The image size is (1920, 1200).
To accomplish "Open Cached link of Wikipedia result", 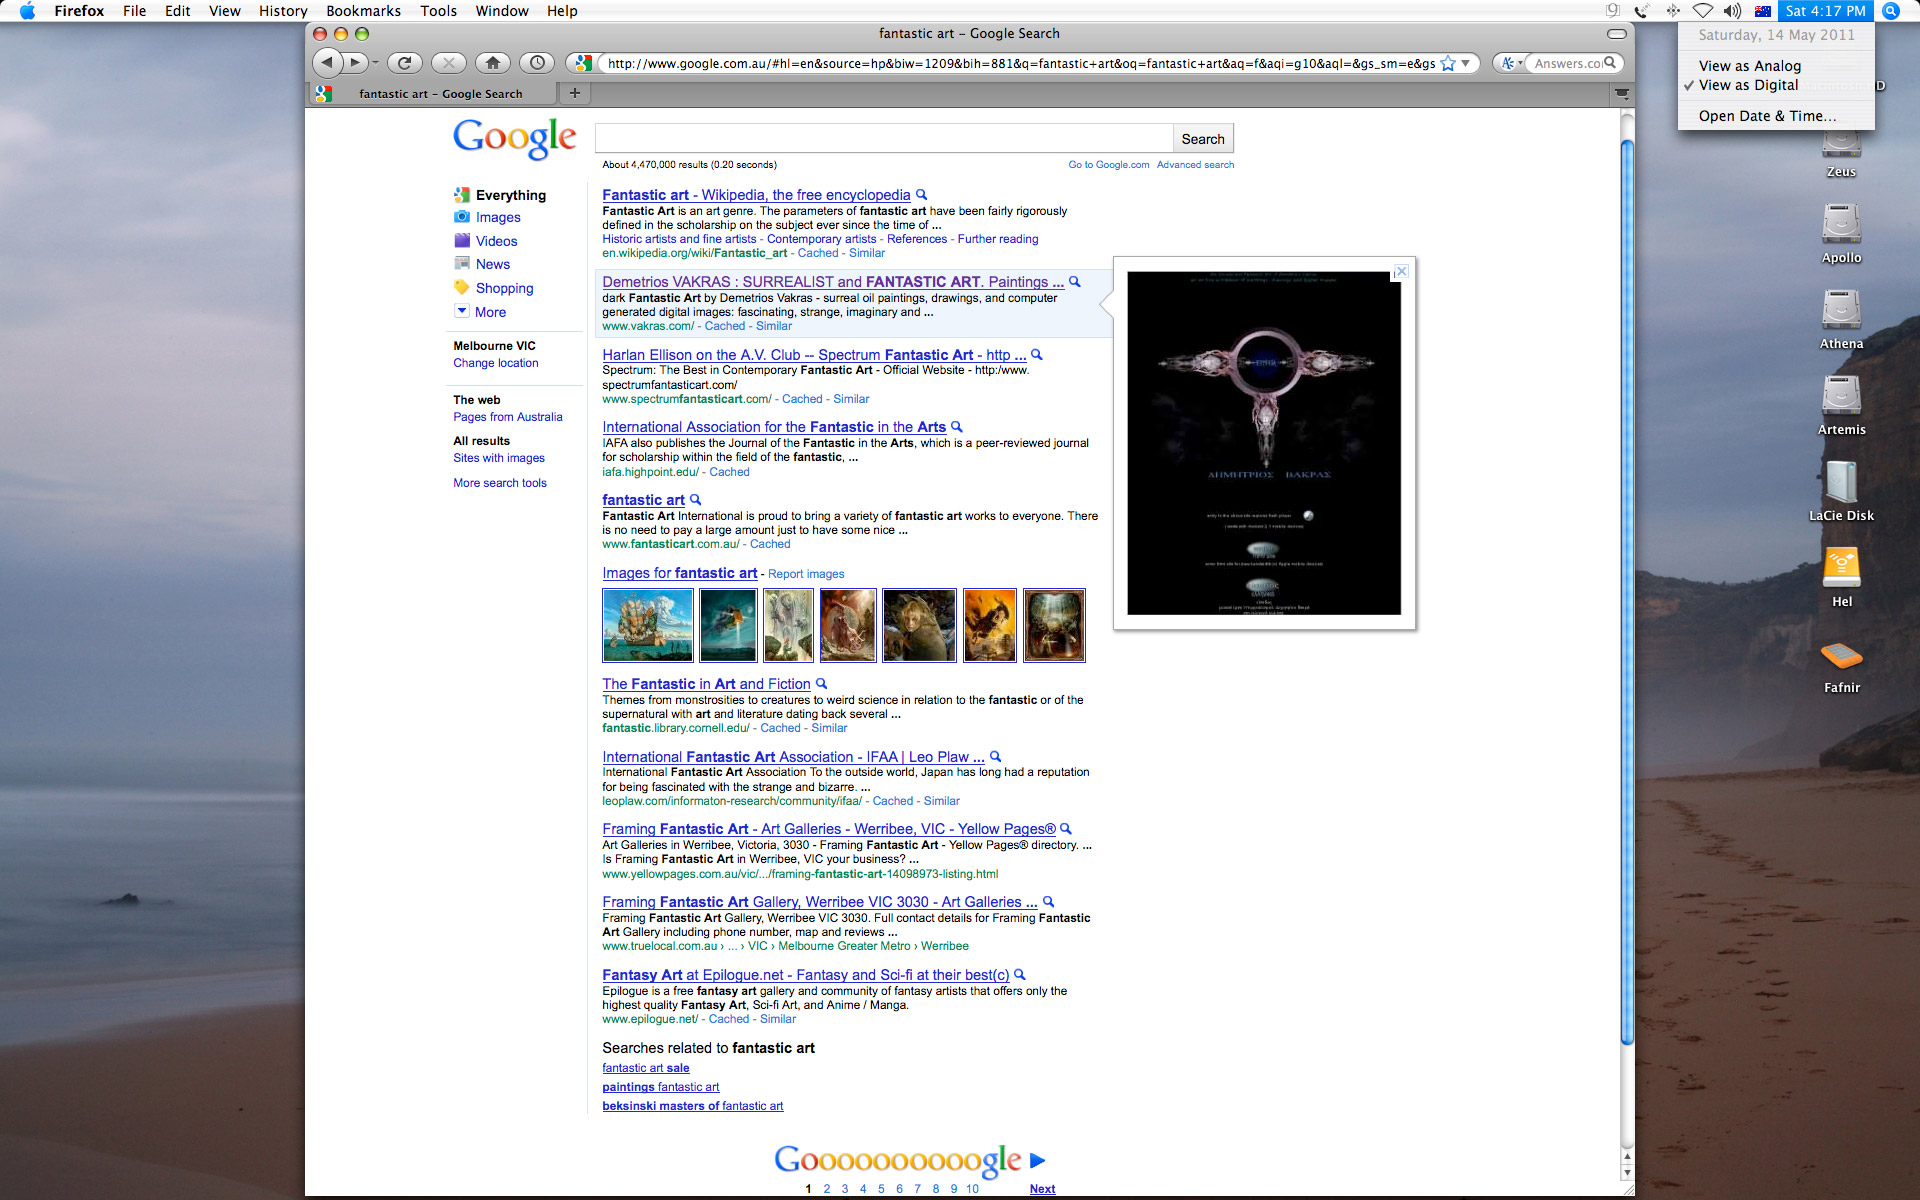I will [818, 253].
